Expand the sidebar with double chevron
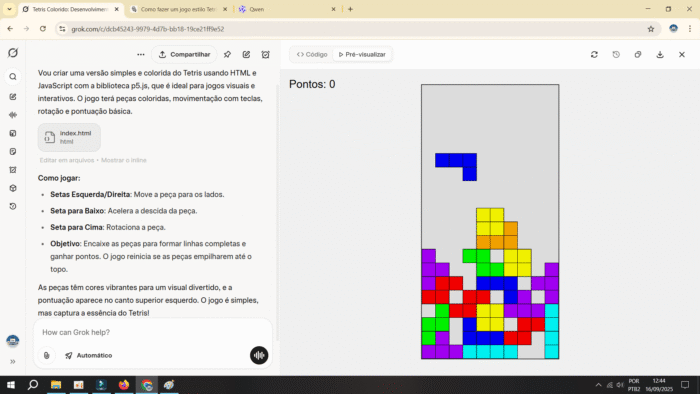Viewport: 700px width, 394px height. [x=13, y=361]
